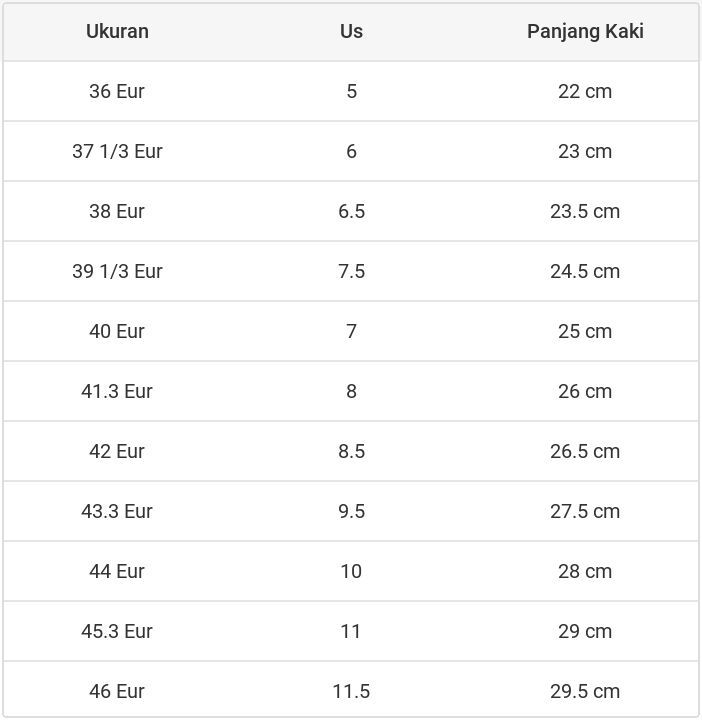Click the 44 Eur size cell
The image size is (702, 720).
[117, 571]
